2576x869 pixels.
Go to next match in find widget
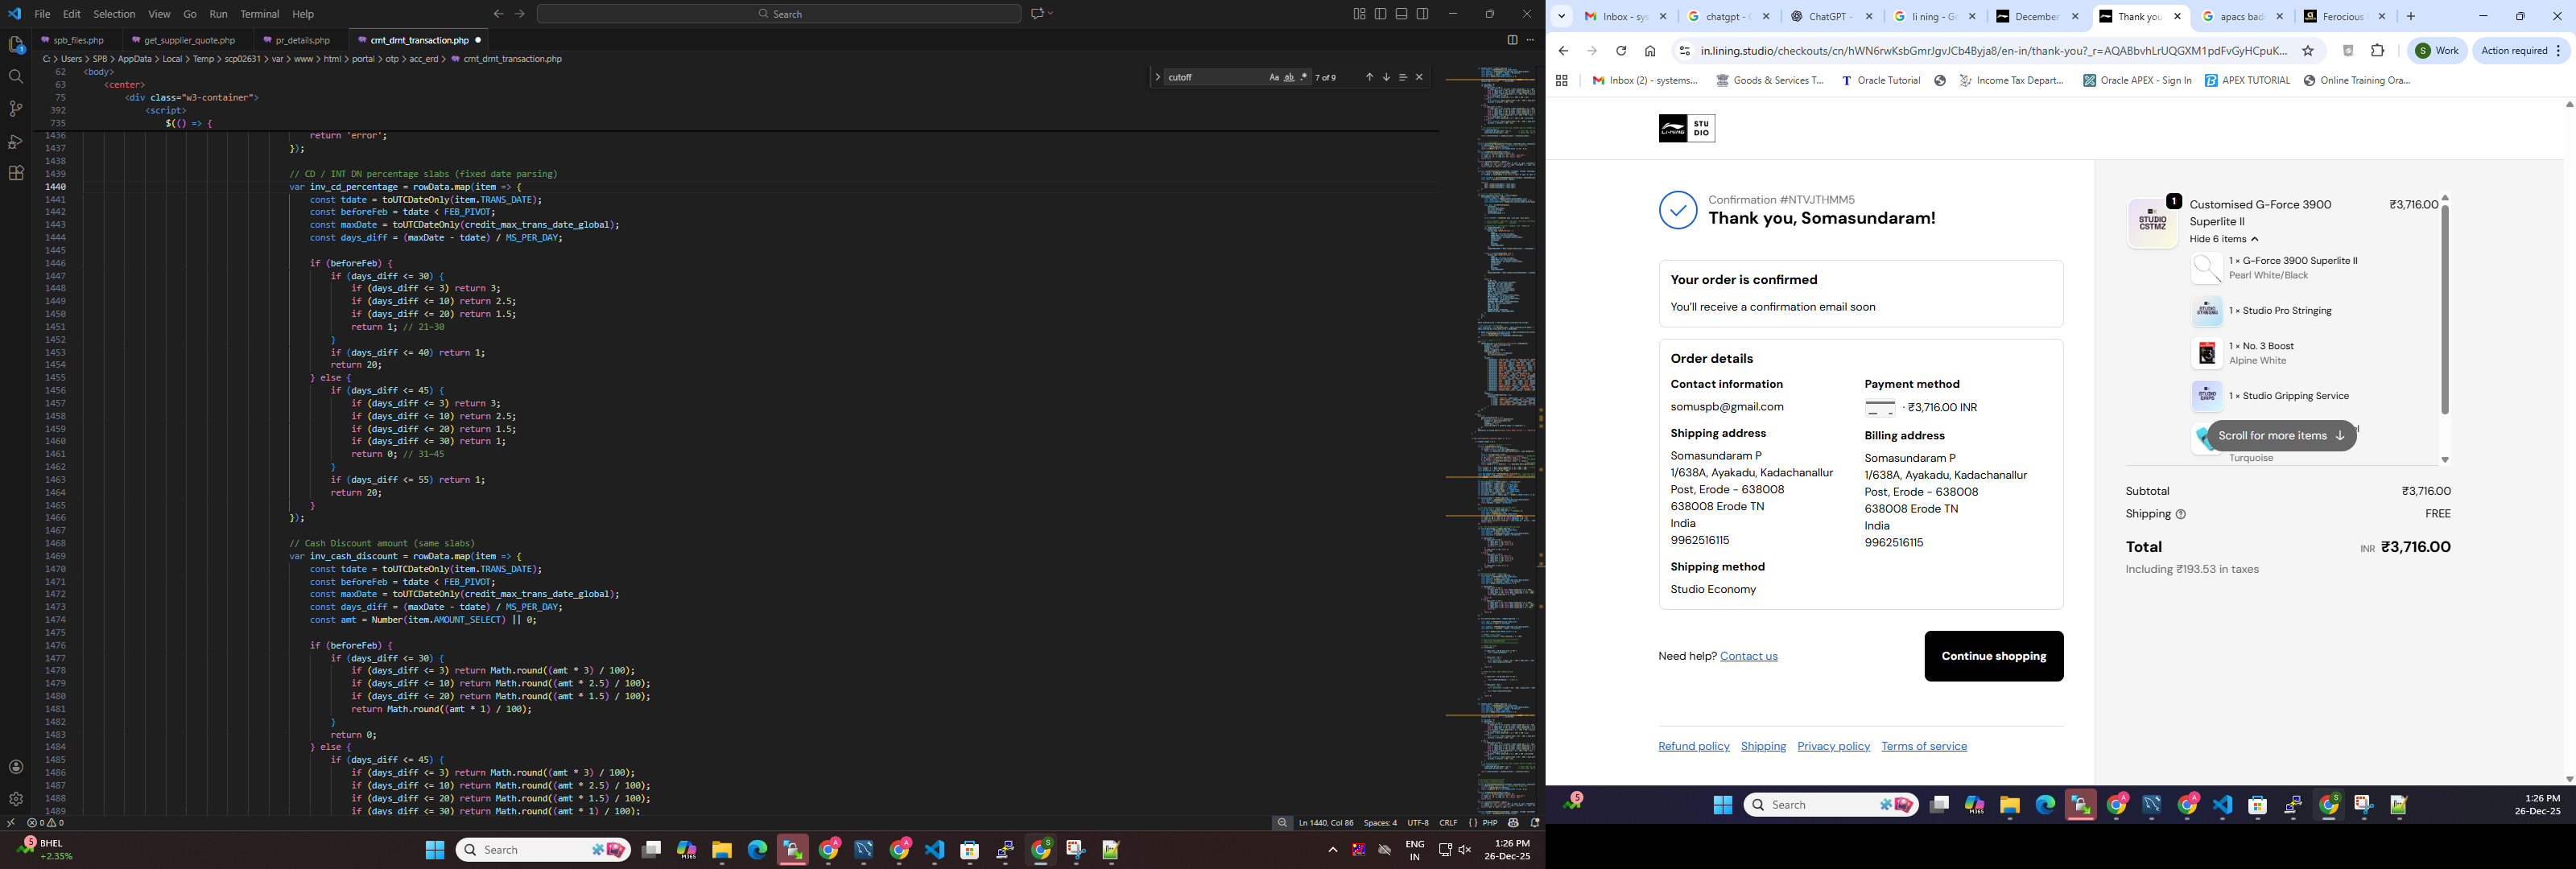coord(1386,77)
